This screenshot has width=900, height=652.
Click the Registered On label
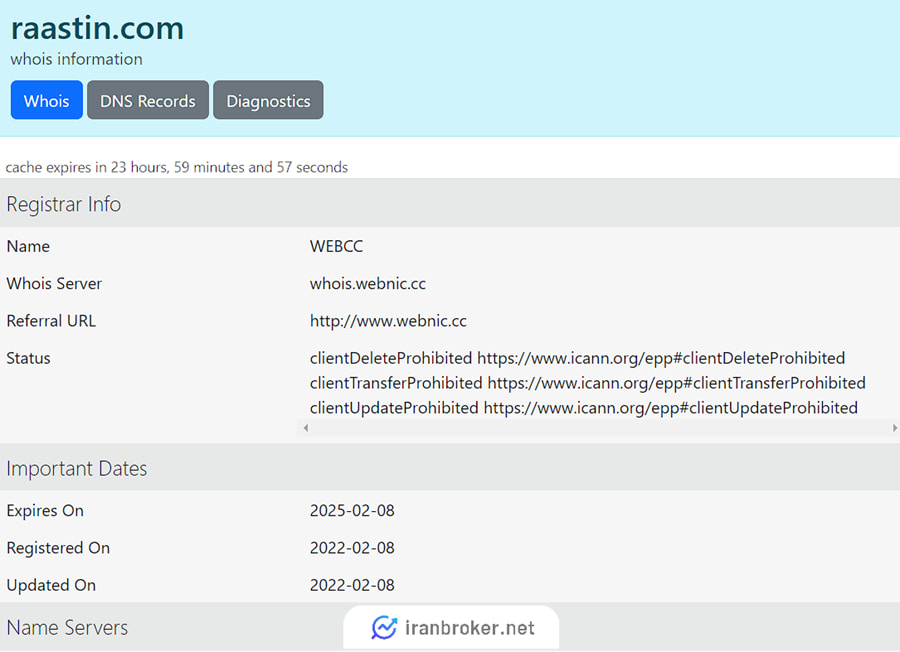[x=58, y=548]
